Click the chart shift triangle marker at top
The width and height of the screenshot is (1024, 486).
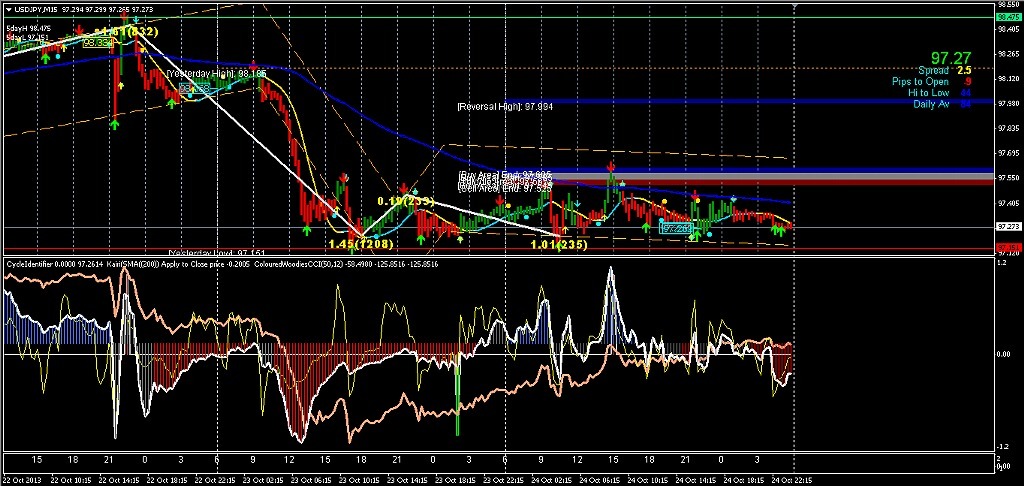(795, 5)
